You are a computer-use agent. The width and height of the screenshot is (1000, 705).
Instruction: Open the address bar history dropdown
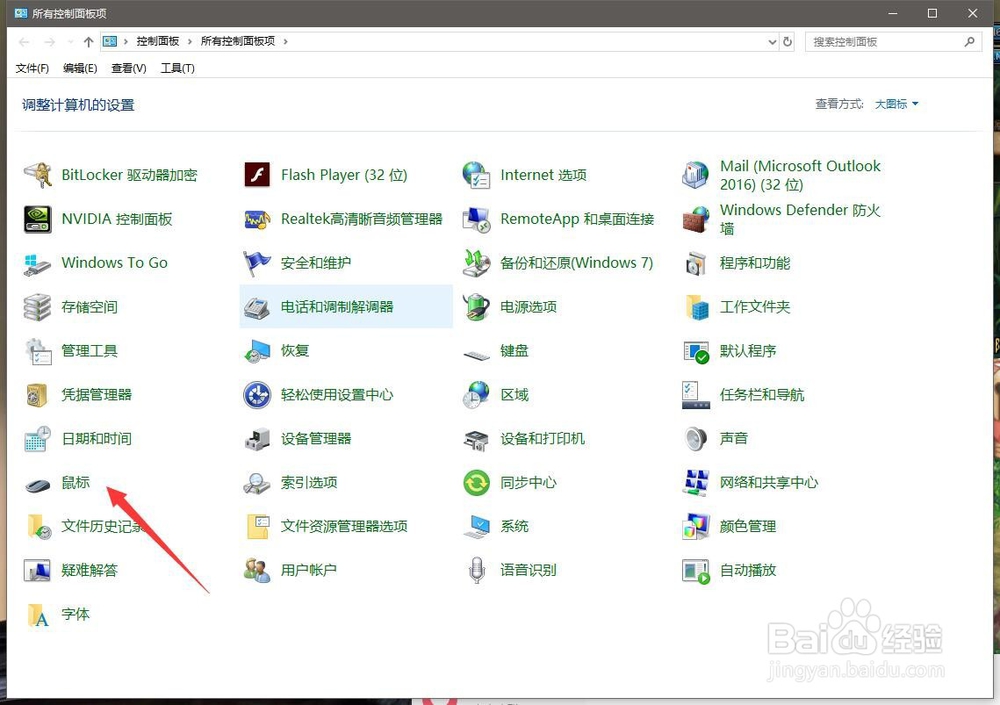pyautogui.click(x=770, y=42)
